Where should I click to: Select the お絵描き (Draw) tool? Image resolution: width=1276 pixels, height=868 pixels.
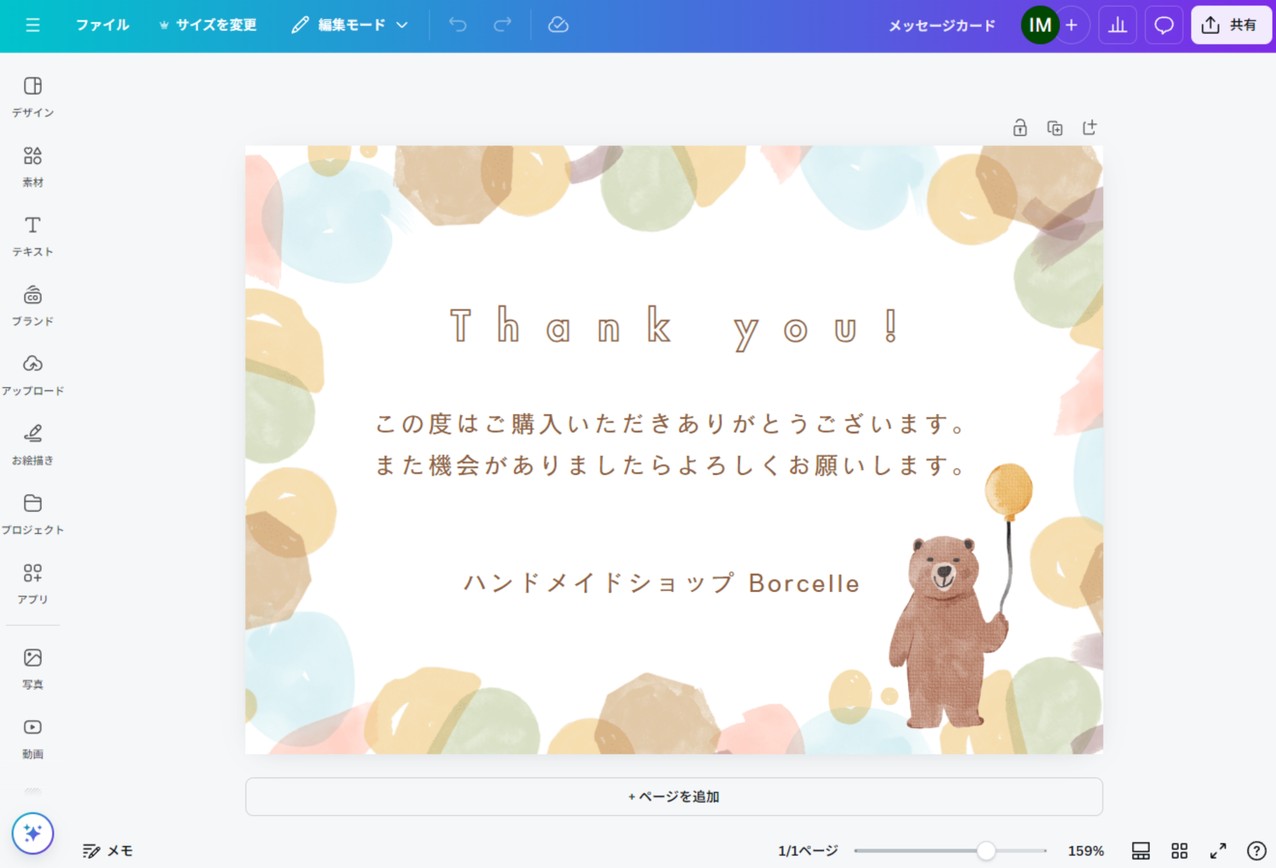(32, 444)
